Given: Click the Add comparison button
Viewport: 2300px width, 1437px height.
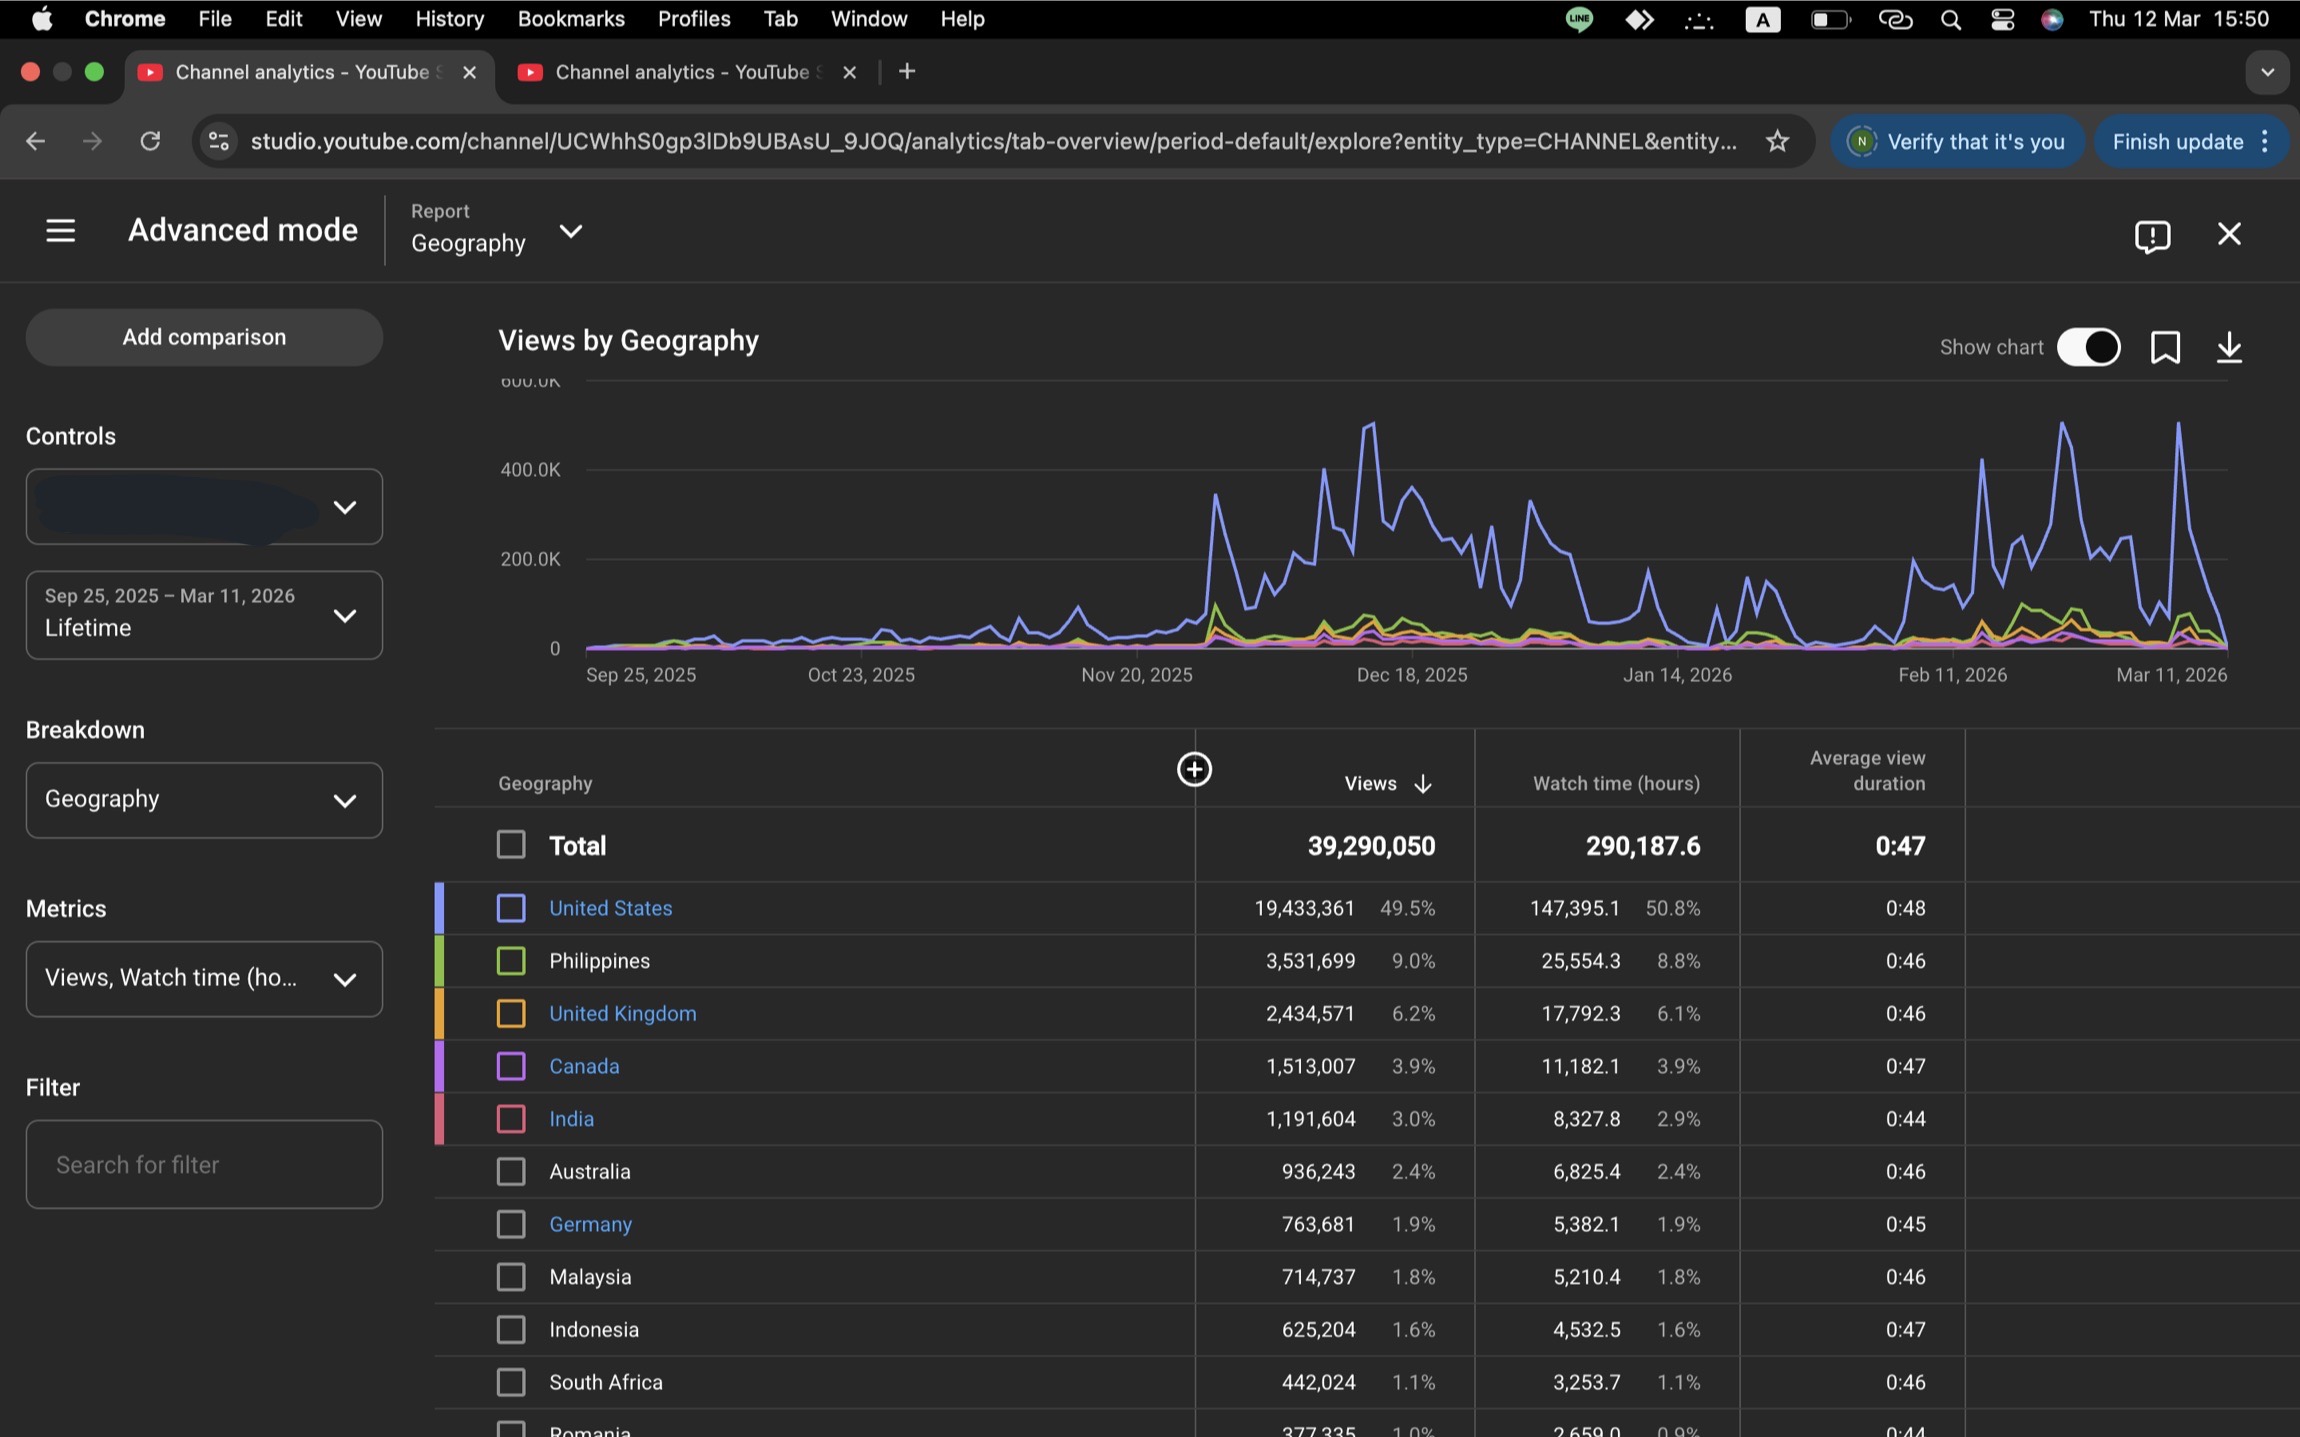Looking at the screenshot, I should click(204, 337).
